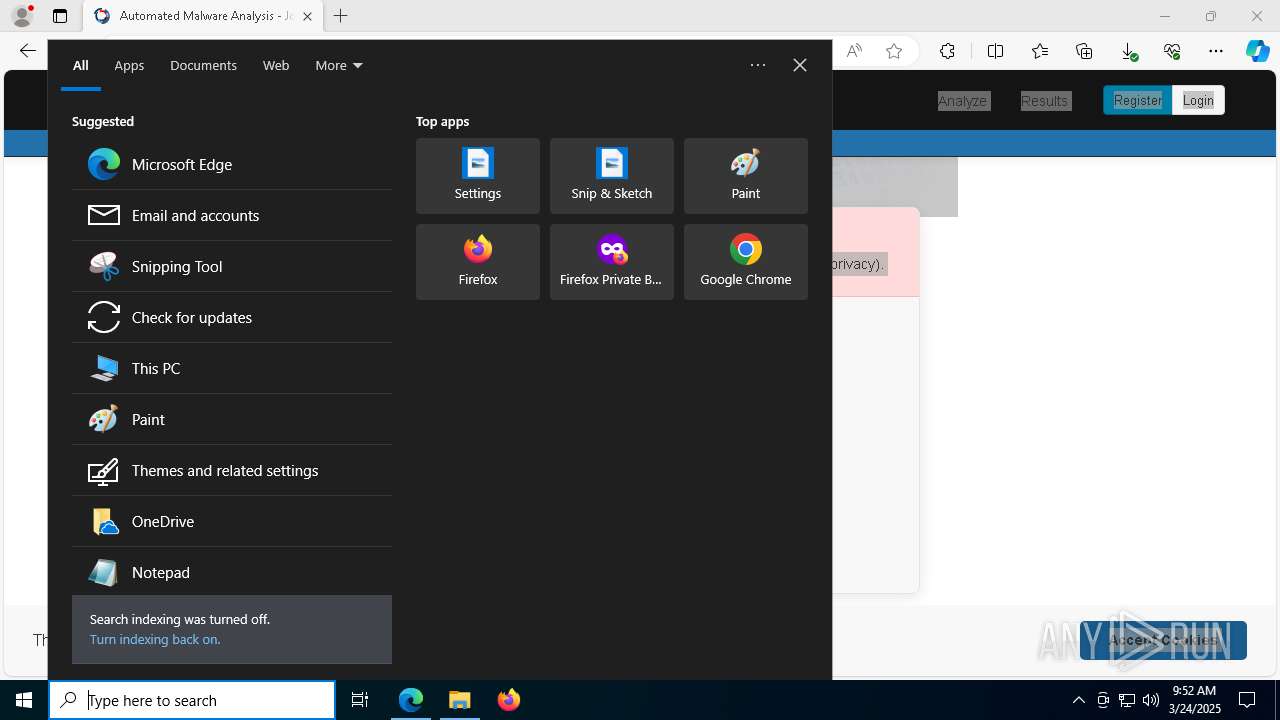
Task: Click the Accept Cookies button
Action: click(x=1163, y=640)
